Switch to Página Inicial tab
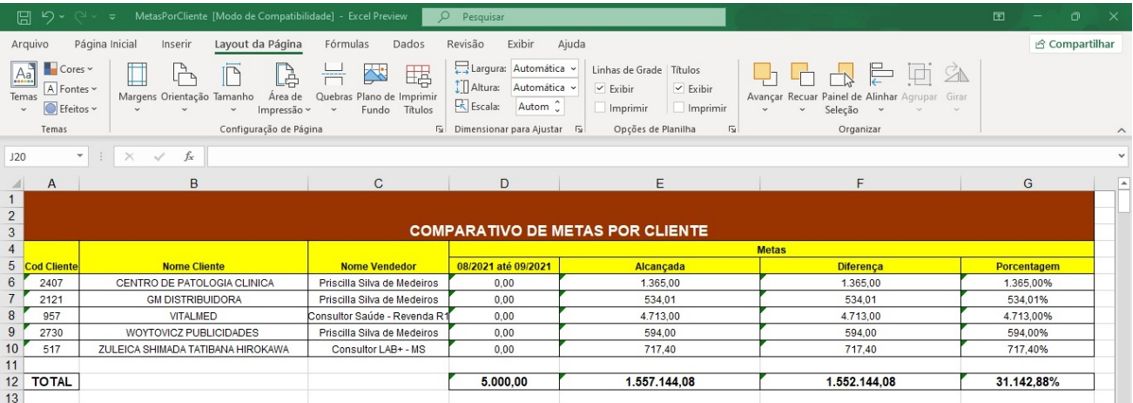This screenshot has width=1133, height=403. point(105,44)
